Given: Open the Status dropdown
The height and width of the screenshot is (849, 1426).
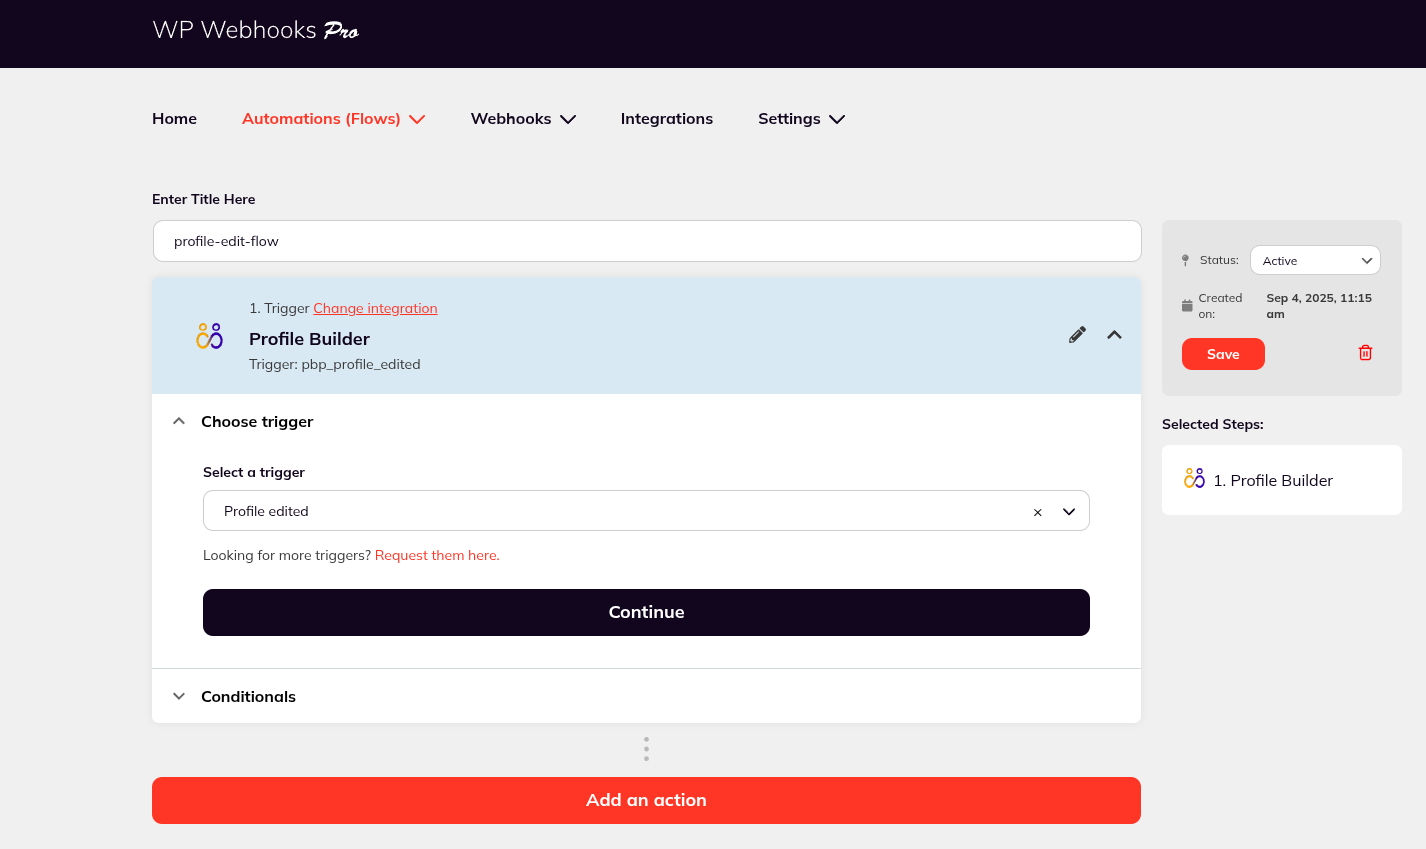Looking at the screenshot, I should click(1315, 260).
